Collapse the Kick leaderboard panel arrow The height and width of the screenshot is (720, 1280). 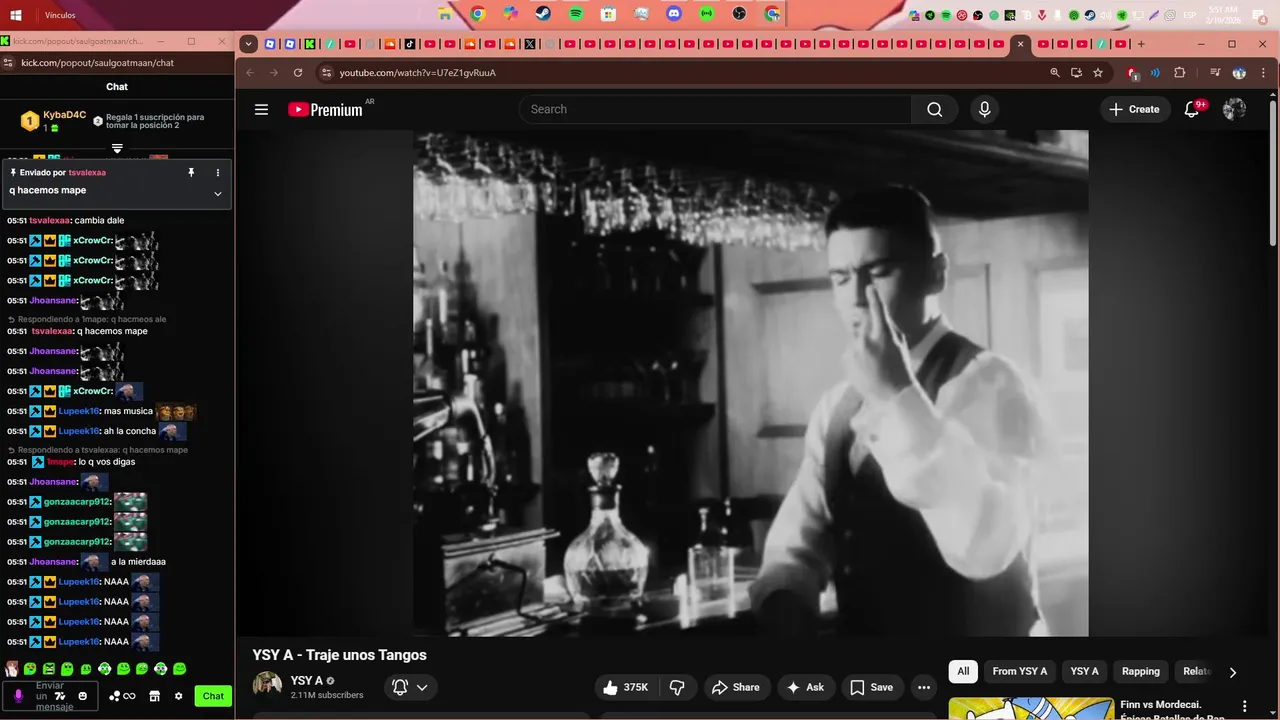click(117, 149)
